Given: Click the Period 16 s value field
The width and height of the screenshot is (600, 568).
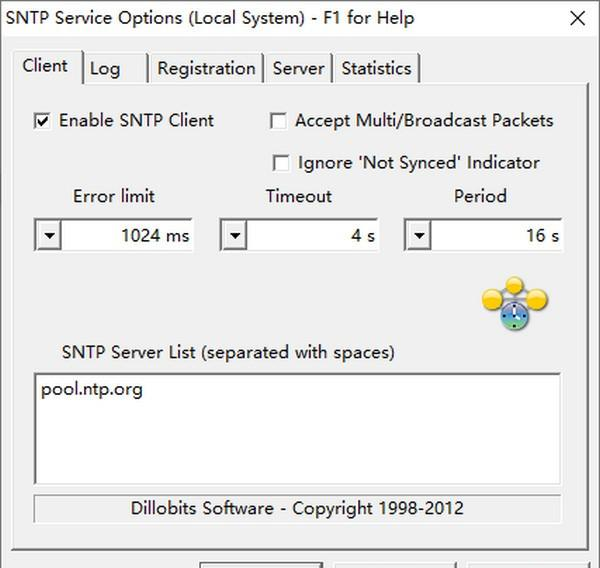Looking at the screenshot, I should (x=497, y=236).
